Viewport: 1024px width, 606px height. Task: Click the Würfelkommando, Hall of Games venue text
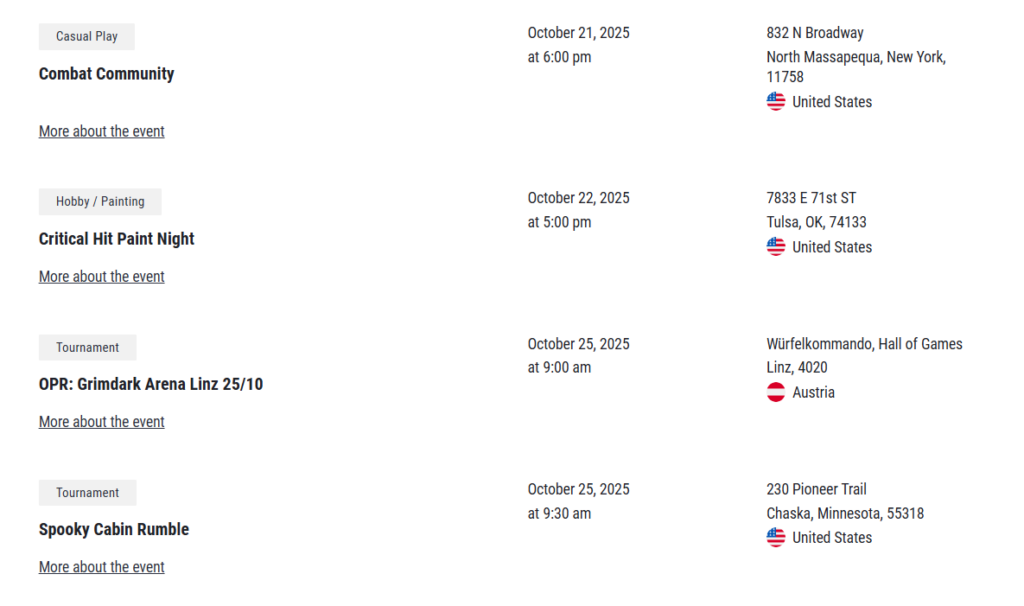coord(864,344)
